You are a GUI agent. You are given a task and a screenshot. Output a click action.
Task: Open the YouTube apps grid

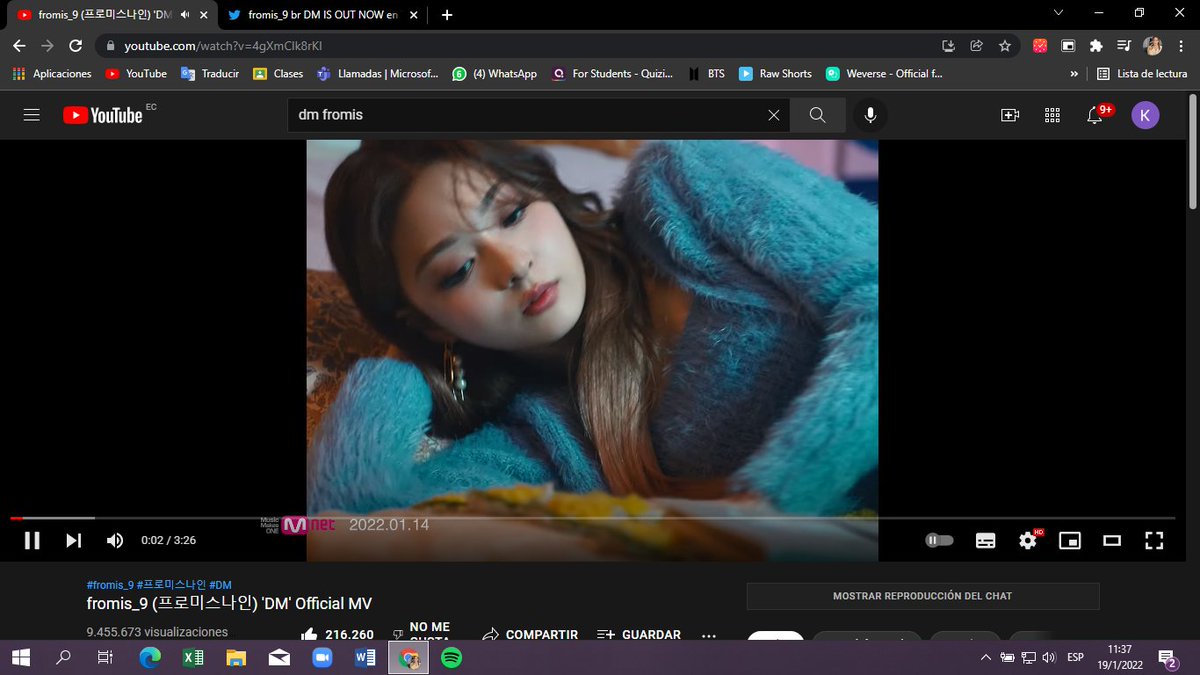pos(1052,115)
